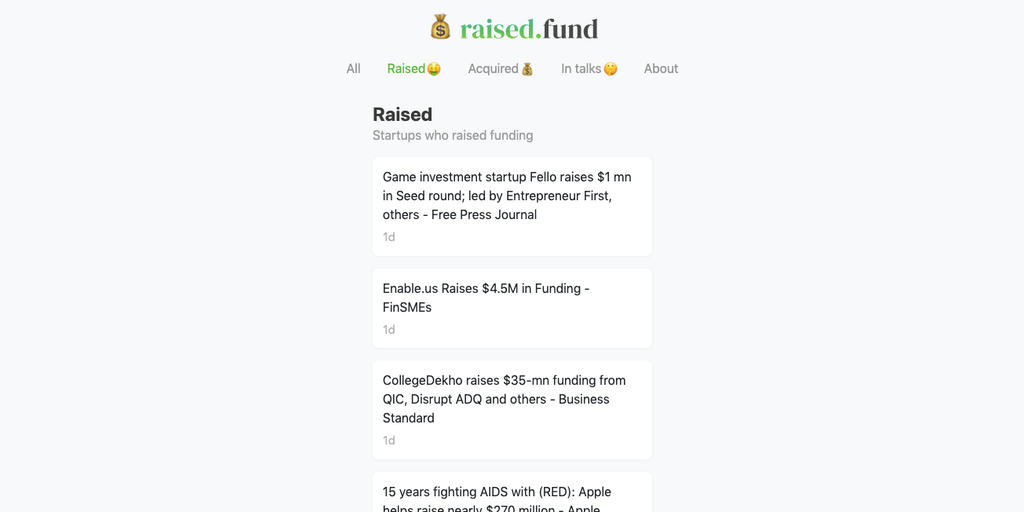Open the All tab

pos(353,69)
